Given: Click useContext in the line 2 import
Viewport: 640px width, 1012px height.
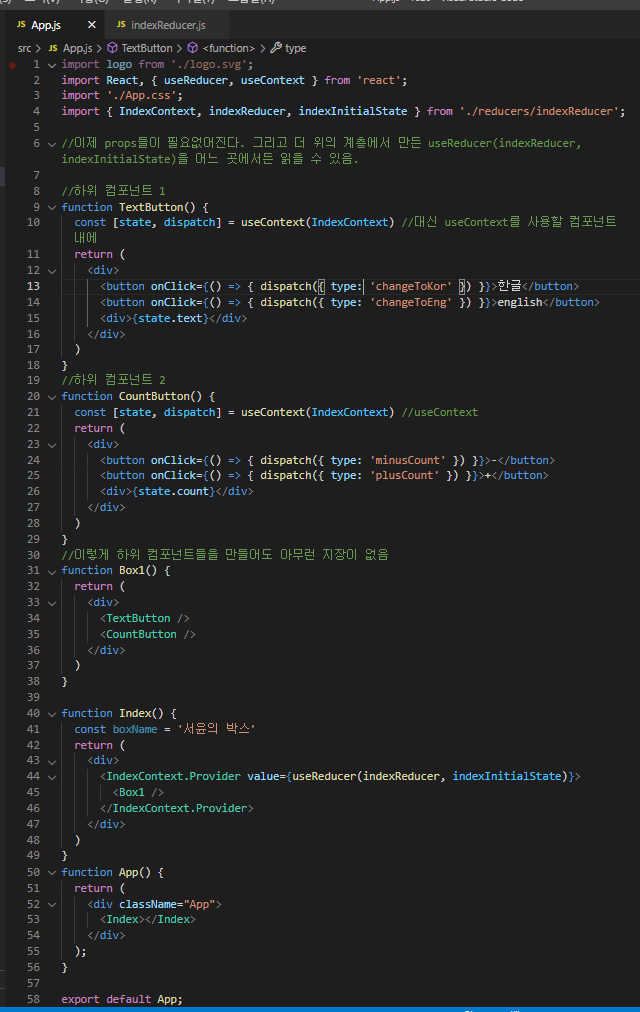Looking at the screenshot, I should click(273, 80).
